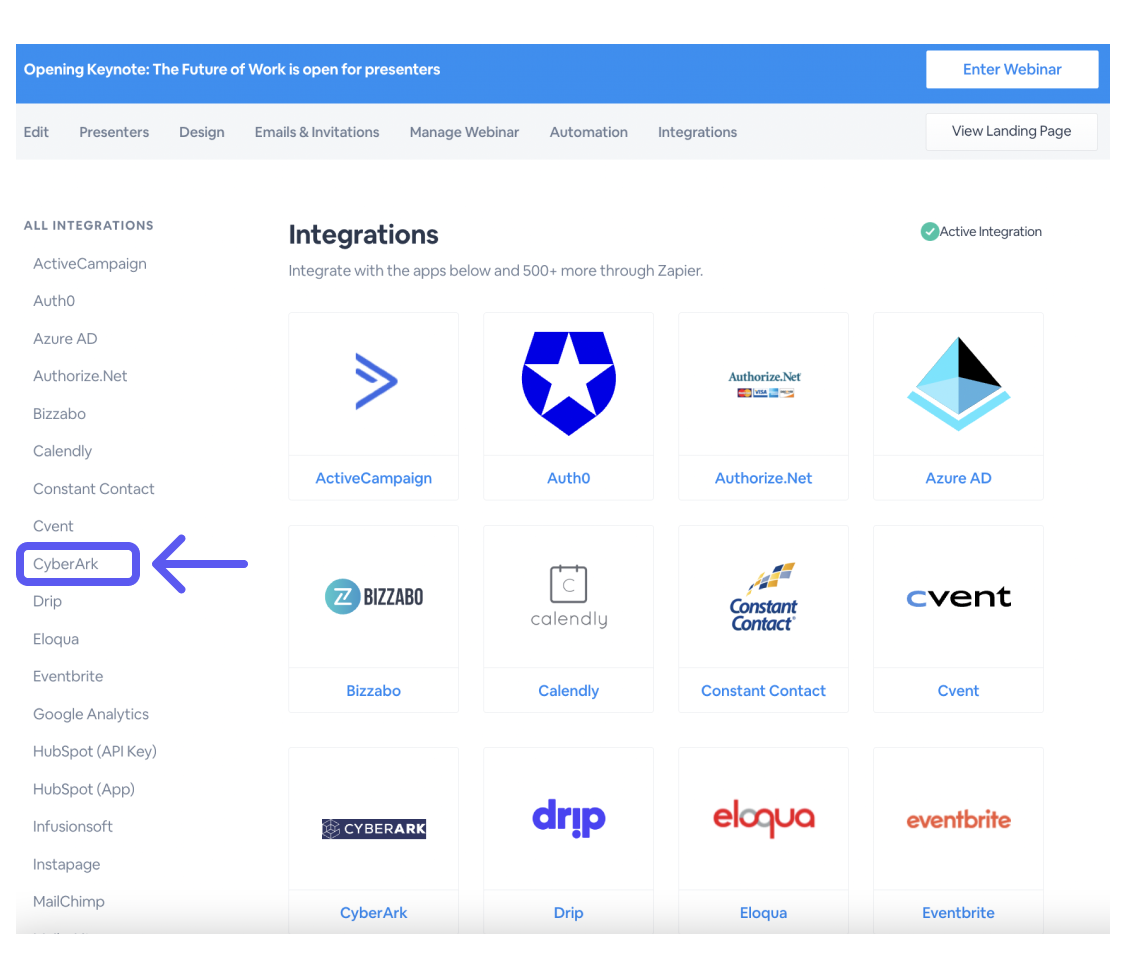Open Google Analytics from the sidebar list
Viewport: 1126px width, 980px height.
pyautogui.click(x=91, y=714)
